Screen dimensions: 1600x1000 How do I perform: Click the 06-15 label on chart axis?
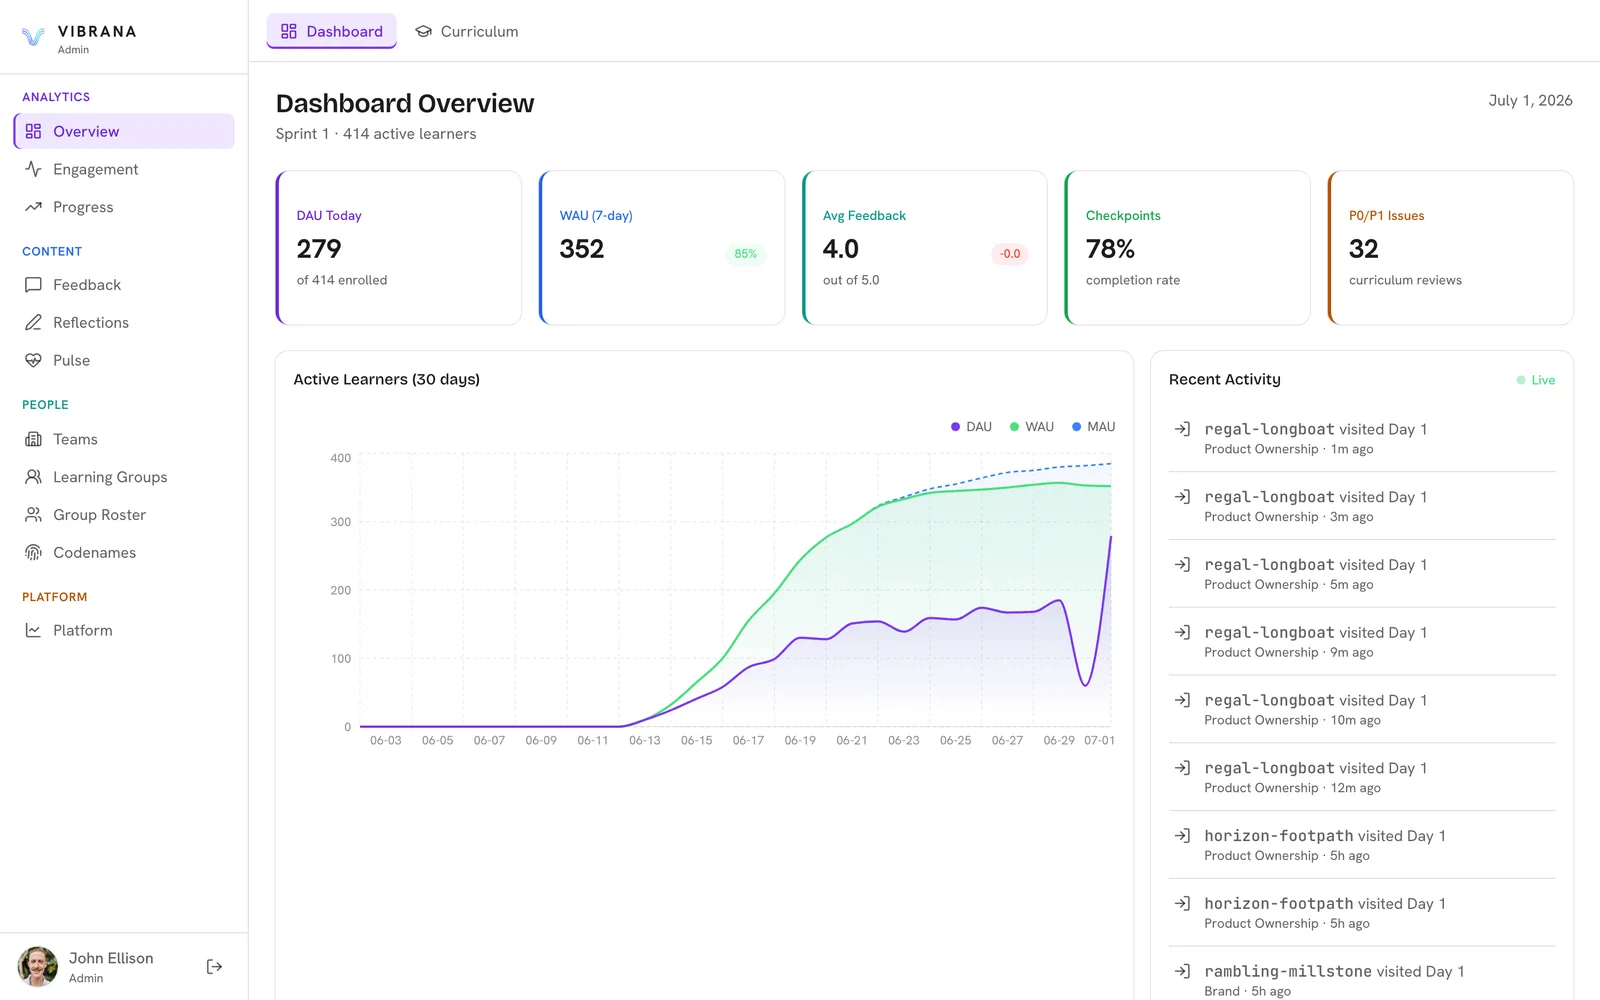click(x=696, y=741)
